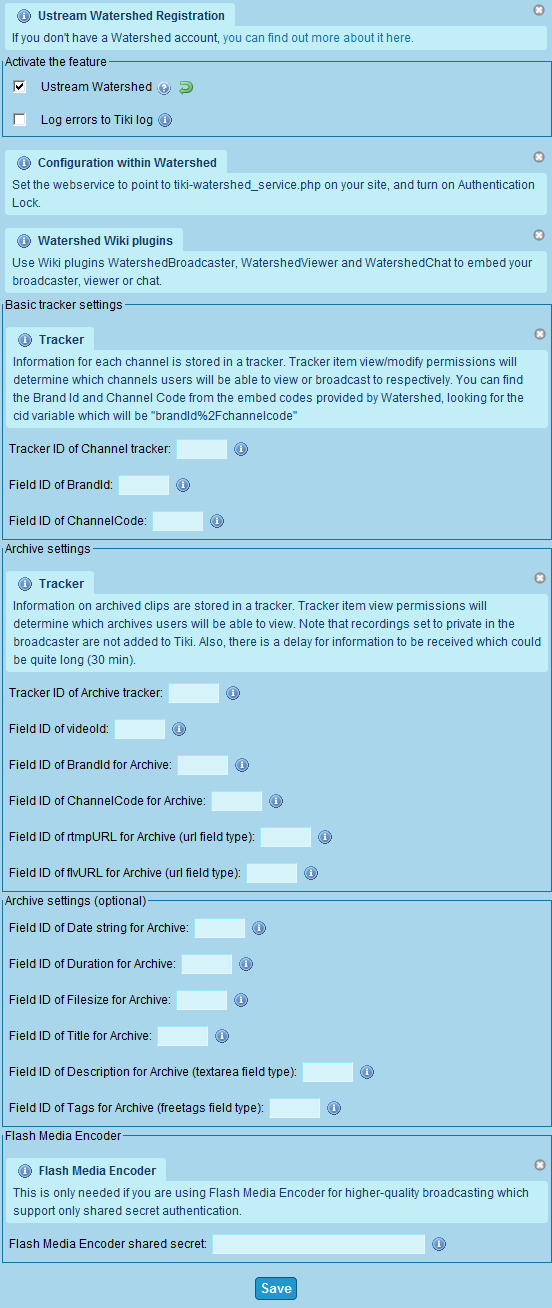The height and width of the screenshot is (1308, 552).
Task: Focus the Flash Media Encoder shared secret field
Action: coord(319,1244)
